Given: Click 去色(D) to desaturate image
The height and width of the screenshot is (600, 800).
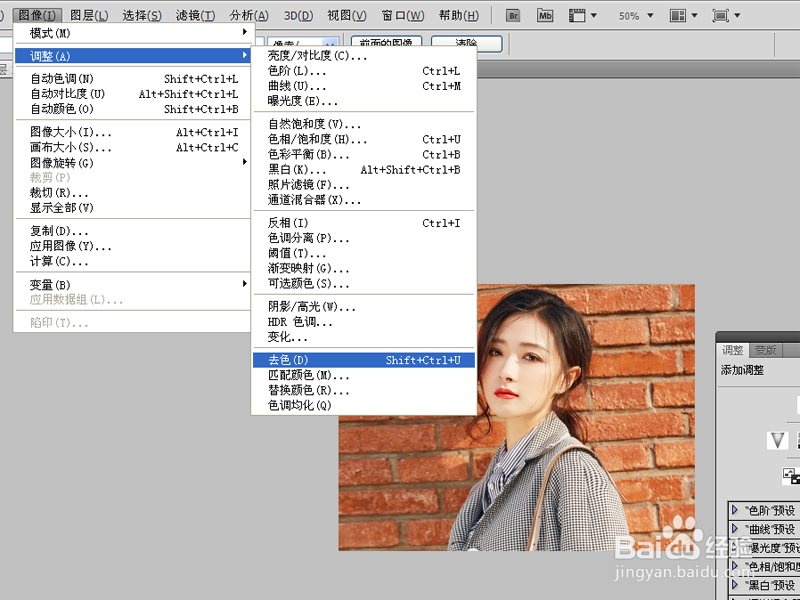Looking at the screenshot, I should click(364, 360).
